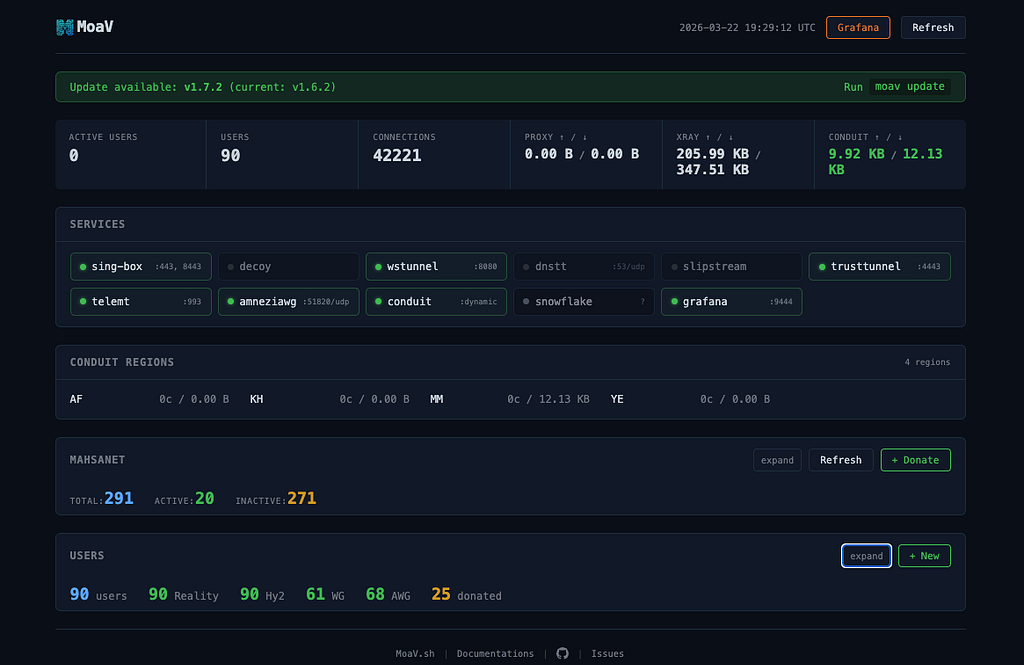Screen dimensions: 1024x665
Task: Select the snowflake service chip
Action: tap(584, 302)
